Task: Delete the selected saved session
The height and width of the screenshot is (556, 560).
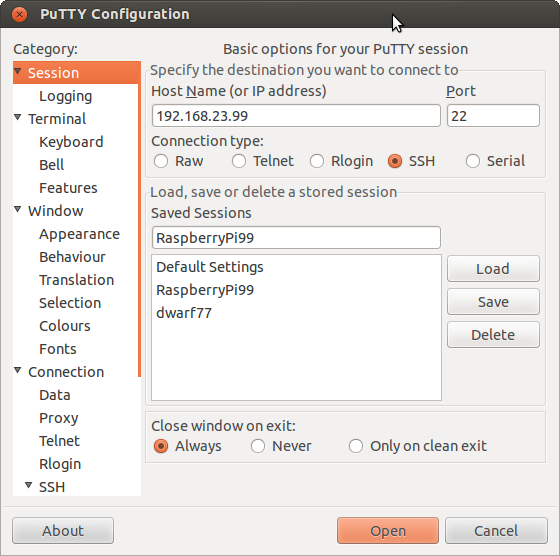Action: click(x=493, y=335)
